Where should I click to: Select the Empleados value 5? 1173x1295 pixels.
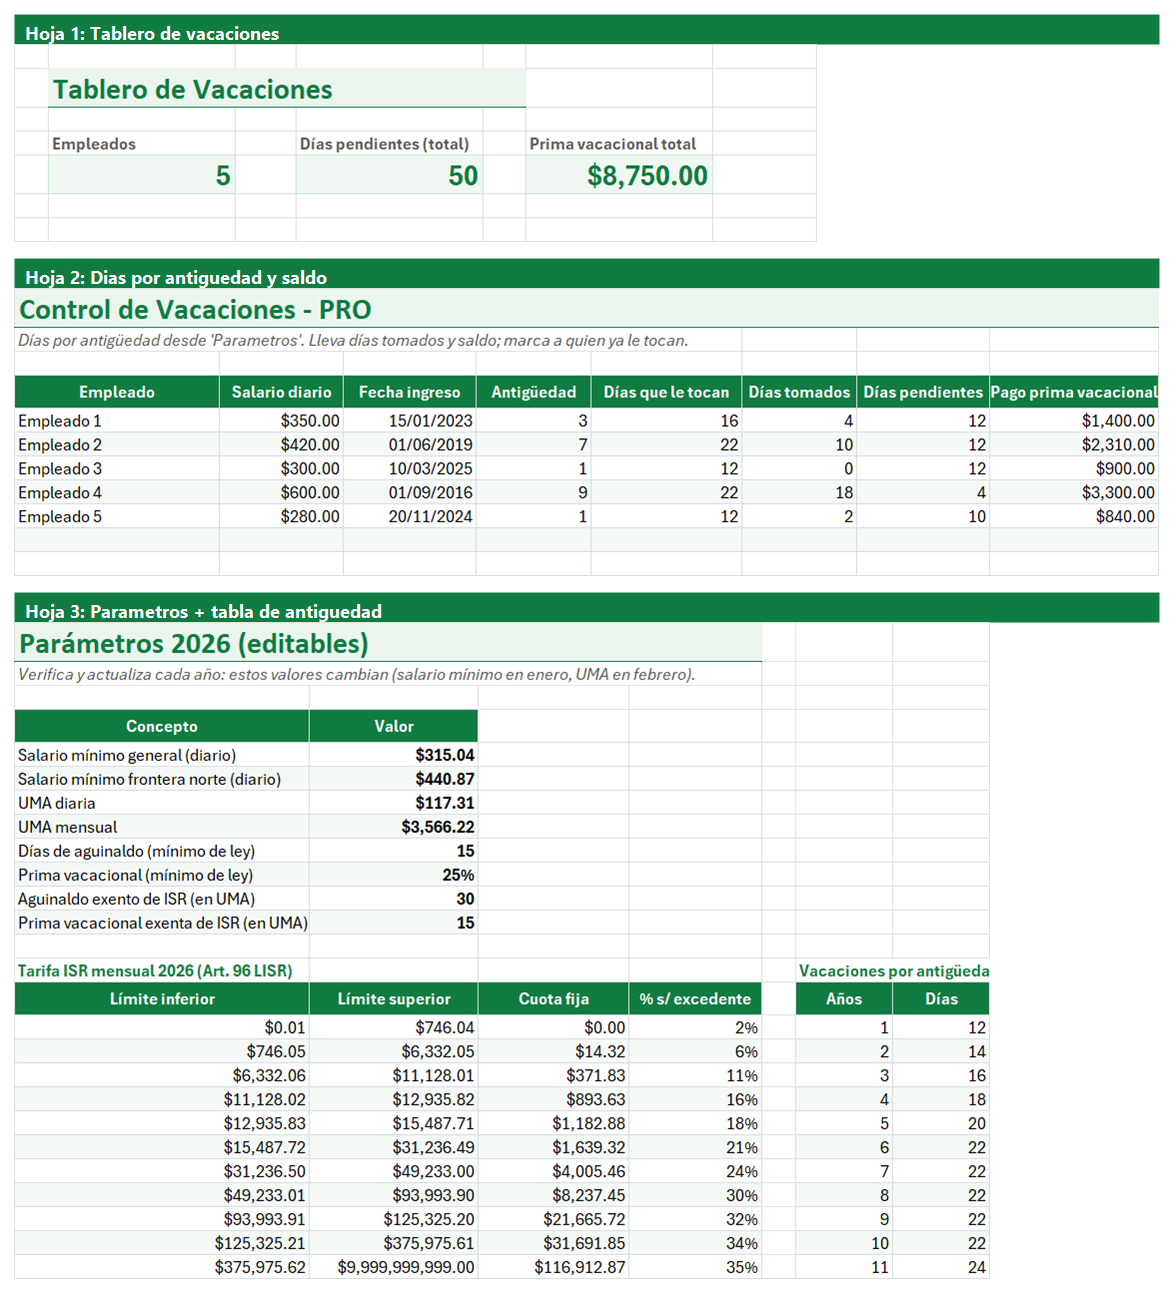pyautogui.click(x=142, y=175)
